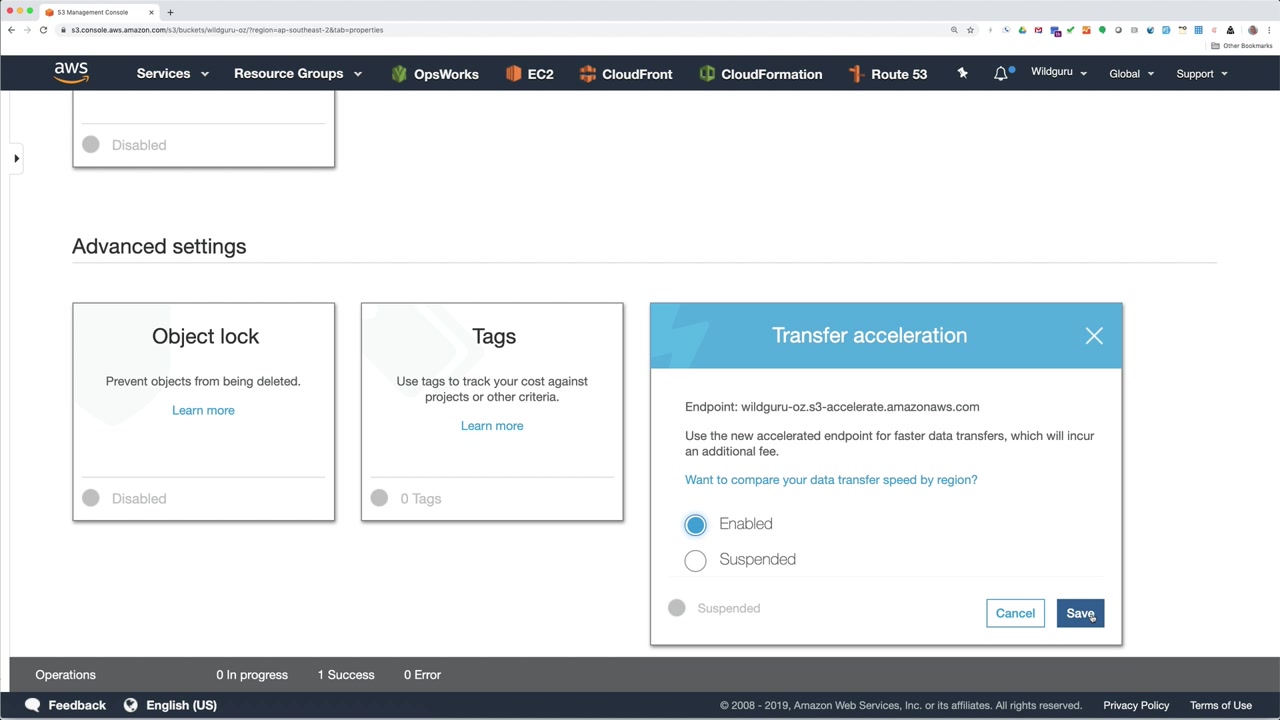Open the Support dropdown
This screenshot has width=1280, height=720.
1202,73
